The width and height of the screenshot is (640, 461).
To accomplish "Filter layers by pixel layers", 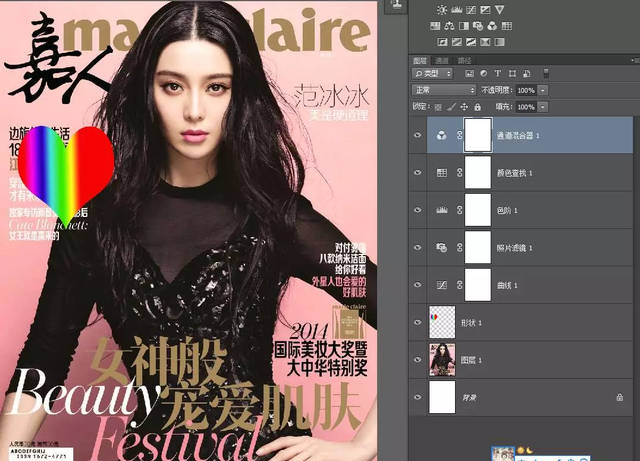I will click(469, 73).
